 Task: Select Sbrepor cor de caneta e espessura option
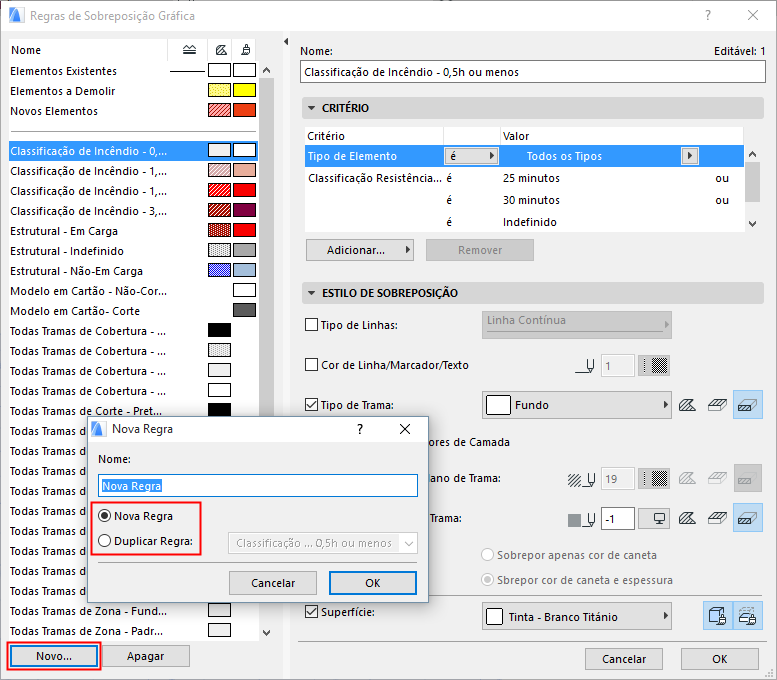488,579
